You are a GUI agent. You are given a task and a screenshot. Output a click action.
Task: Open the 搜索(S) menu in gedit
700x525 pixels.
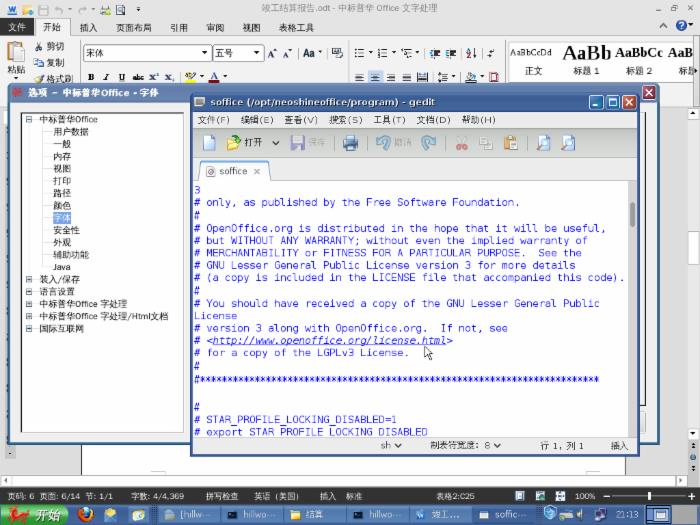pos(345,120)
